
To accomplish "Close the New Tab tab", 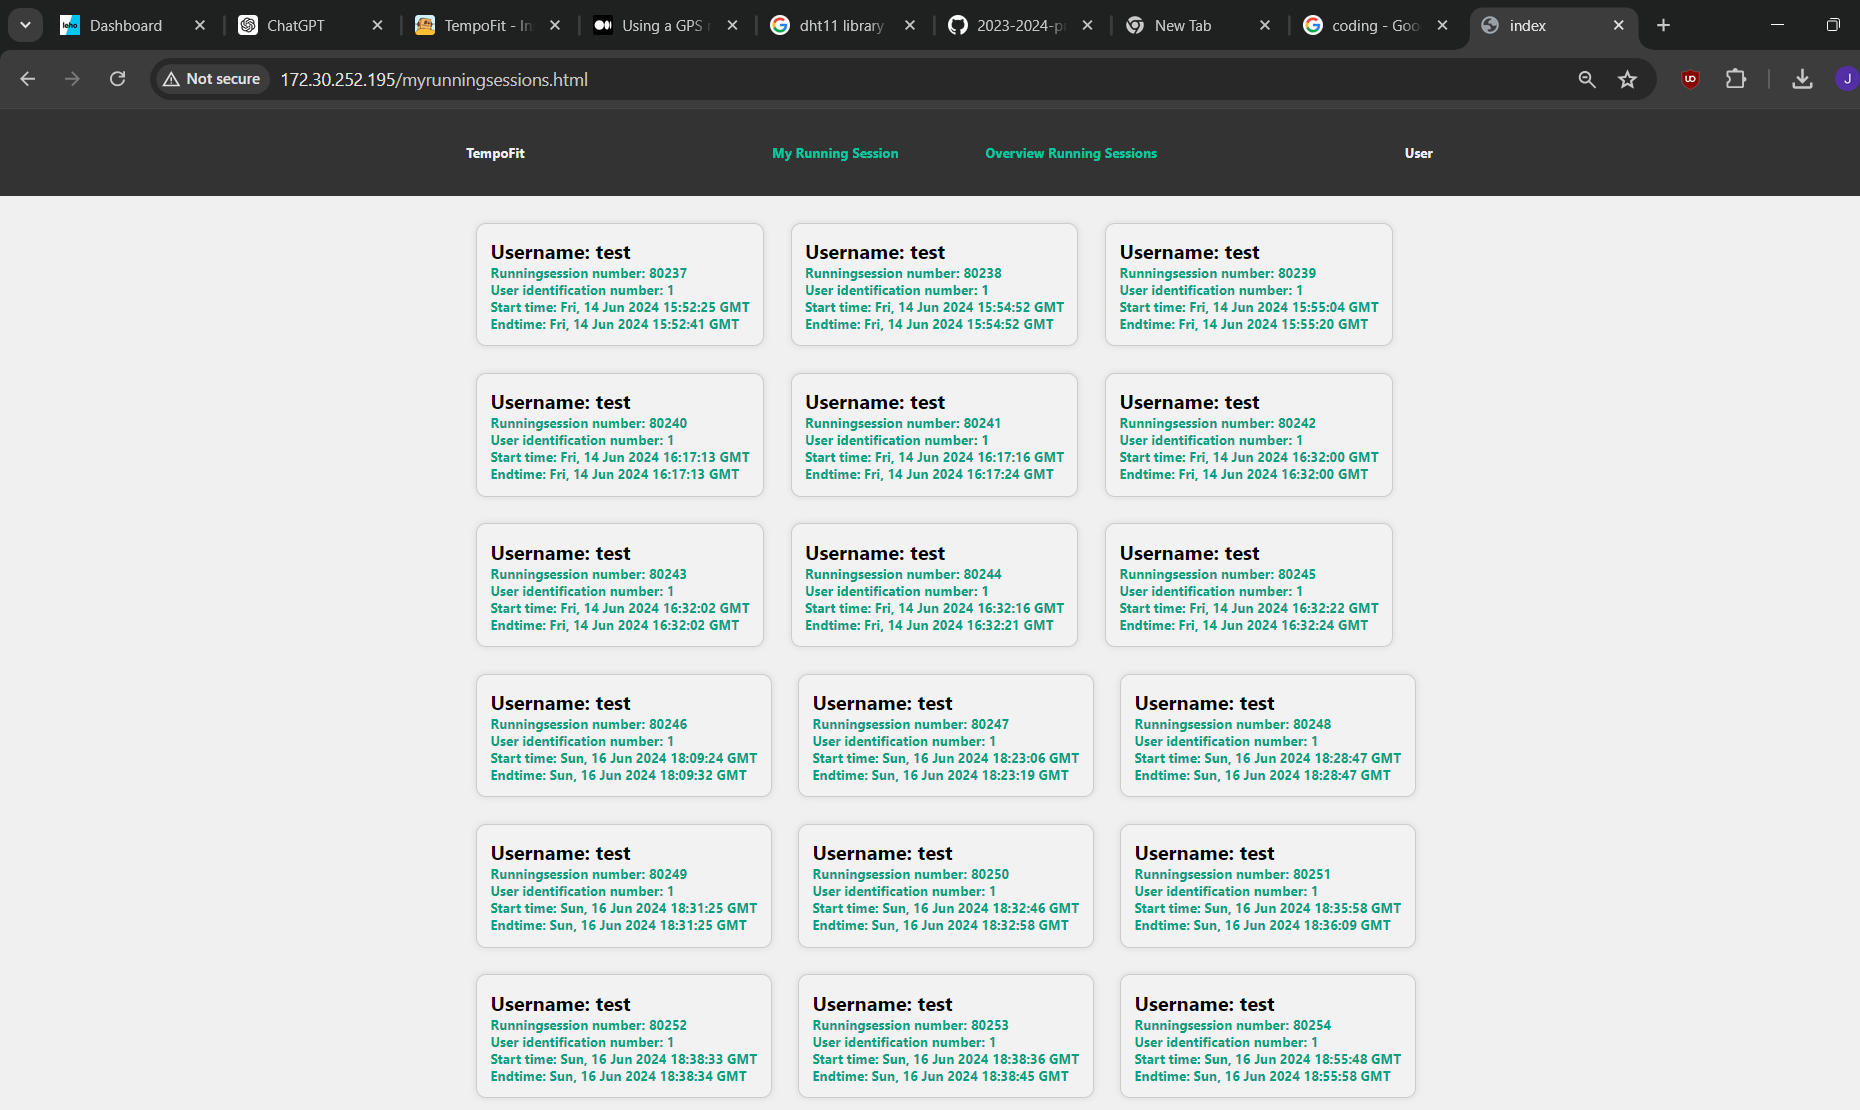I will pyautogui.click(x=1265, y=25).
